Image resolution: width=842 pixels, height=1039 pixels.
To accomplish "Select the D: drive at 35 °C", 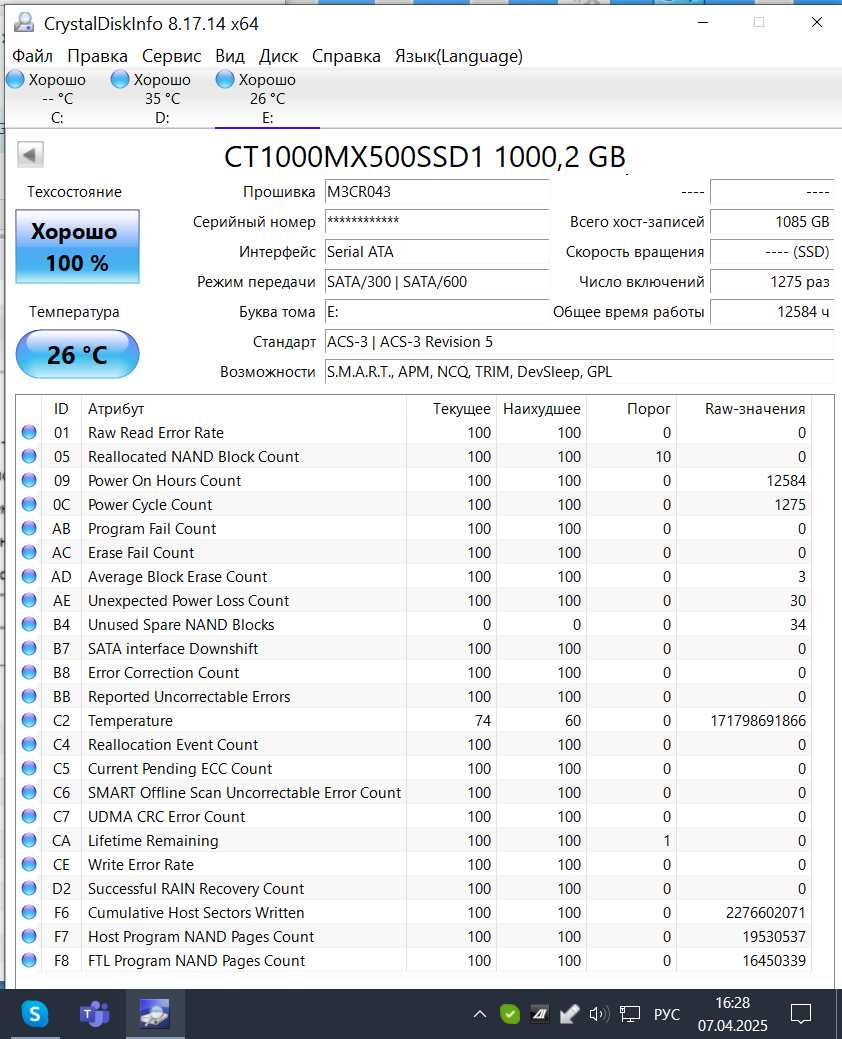I will 152,98.
